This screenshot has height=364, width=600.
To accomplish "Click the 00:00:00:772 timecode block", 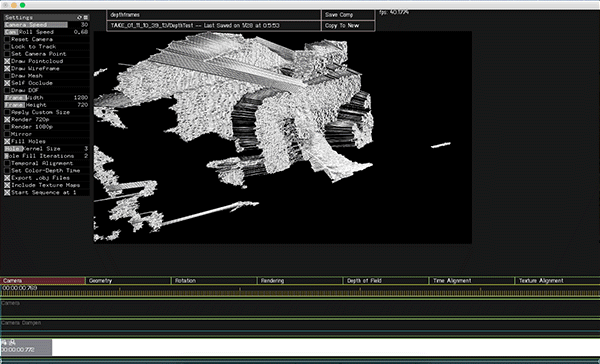I will click(x=26, y=347).
